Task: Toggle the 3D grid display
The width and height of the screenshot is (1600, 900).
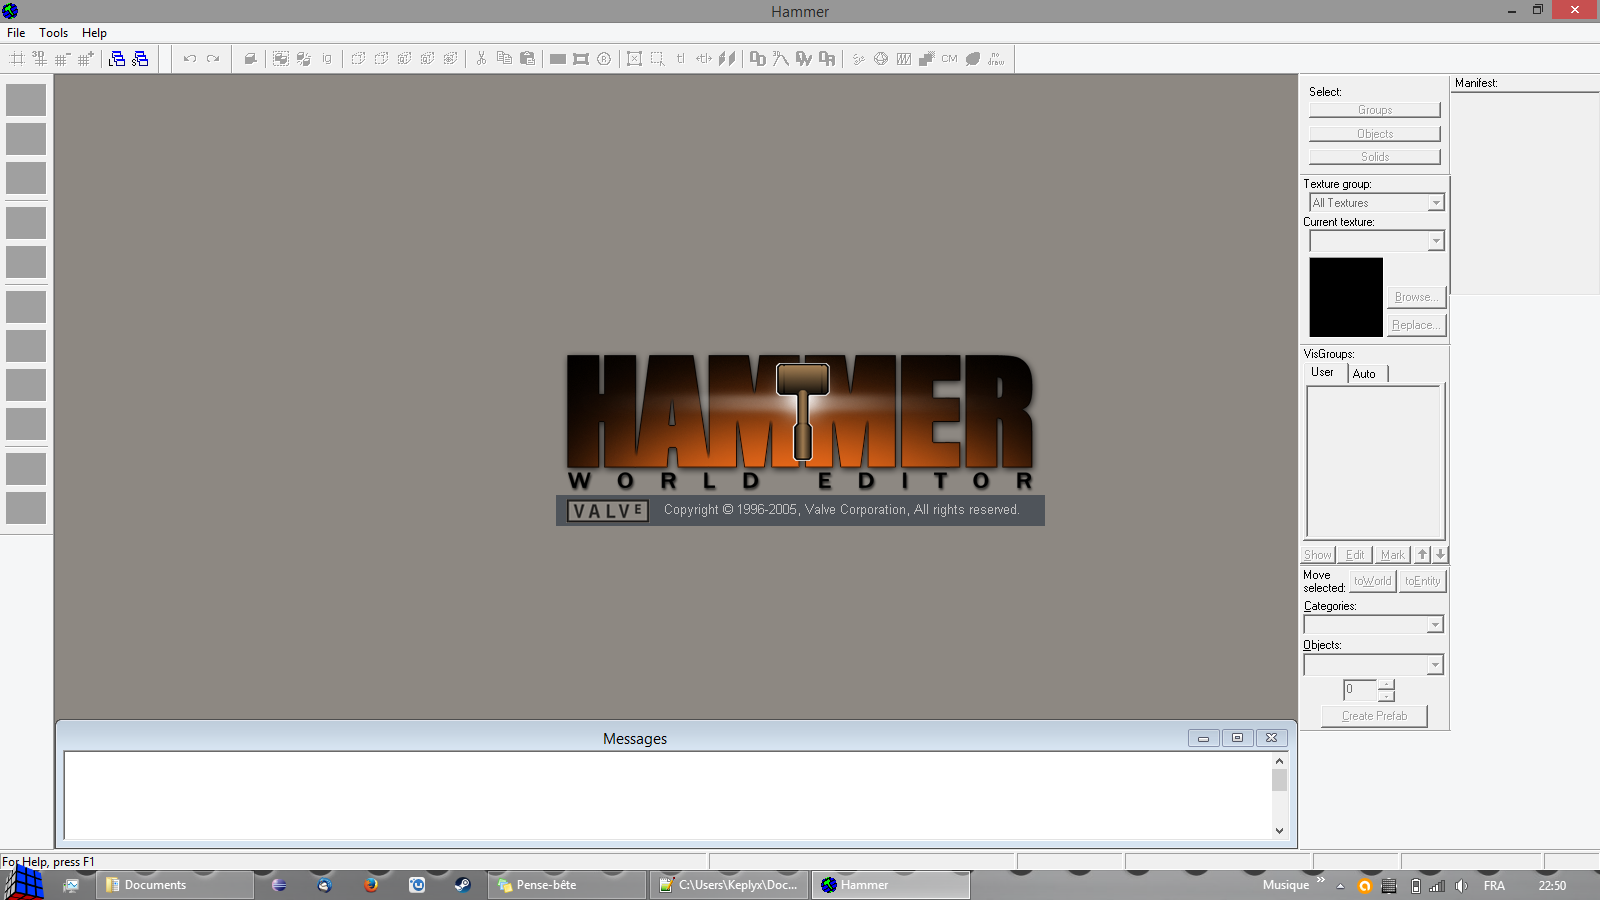Action: 40,59
